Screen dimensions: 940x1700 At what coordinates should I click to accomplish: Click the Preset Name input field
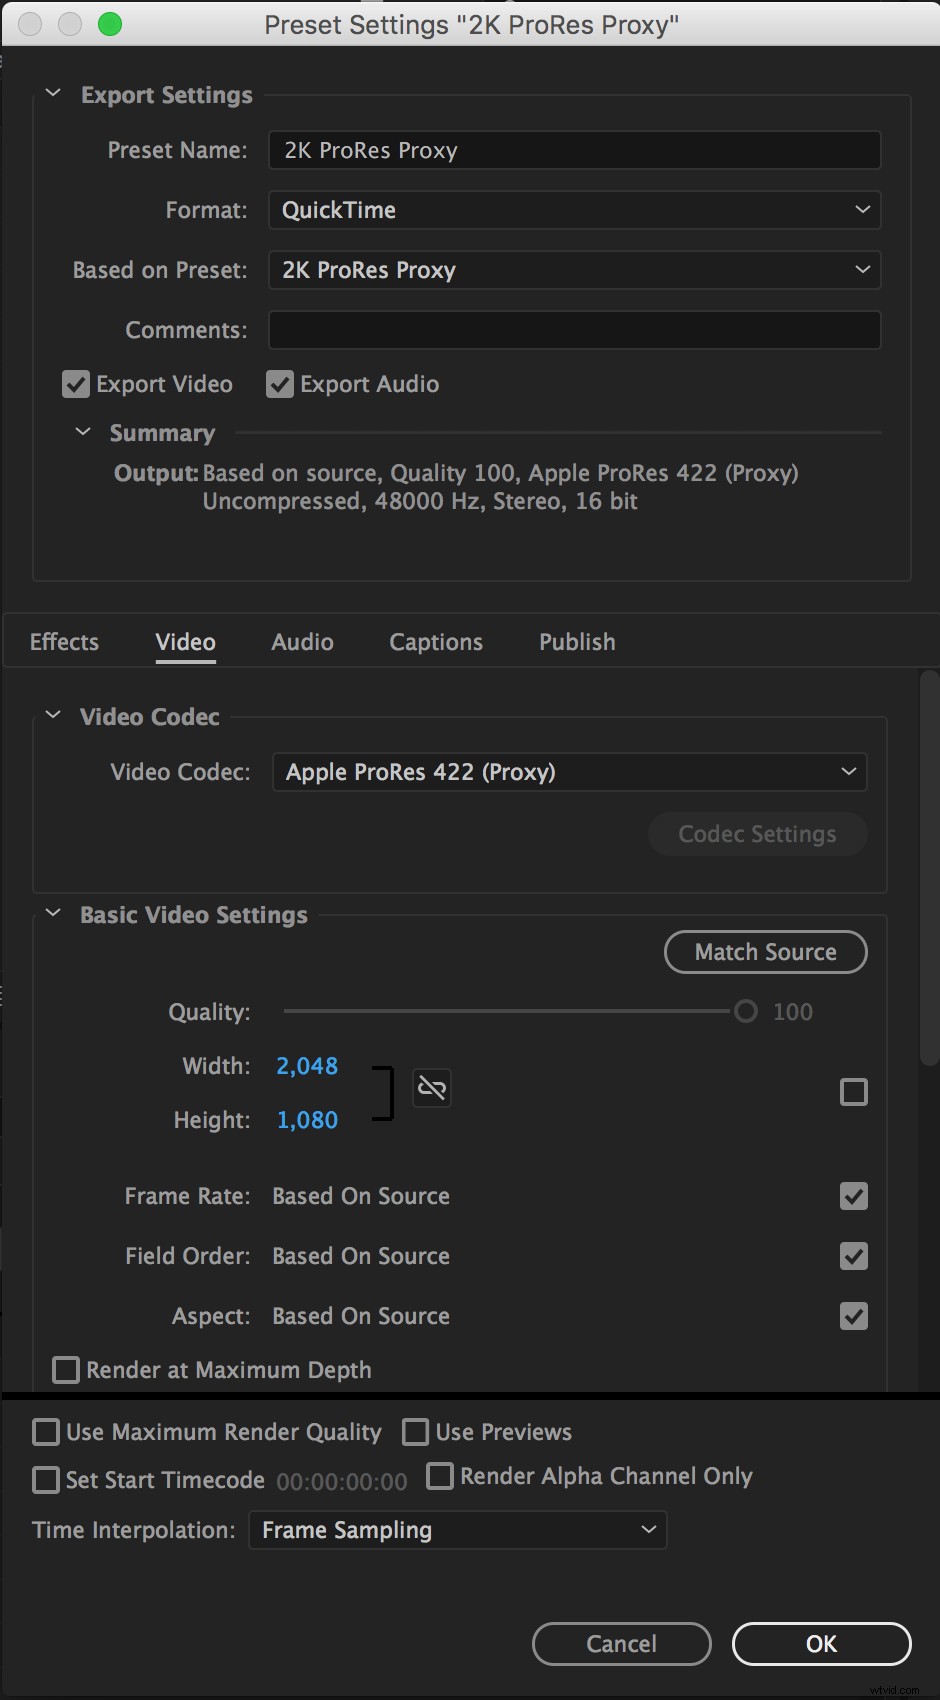tap(574, 150)
